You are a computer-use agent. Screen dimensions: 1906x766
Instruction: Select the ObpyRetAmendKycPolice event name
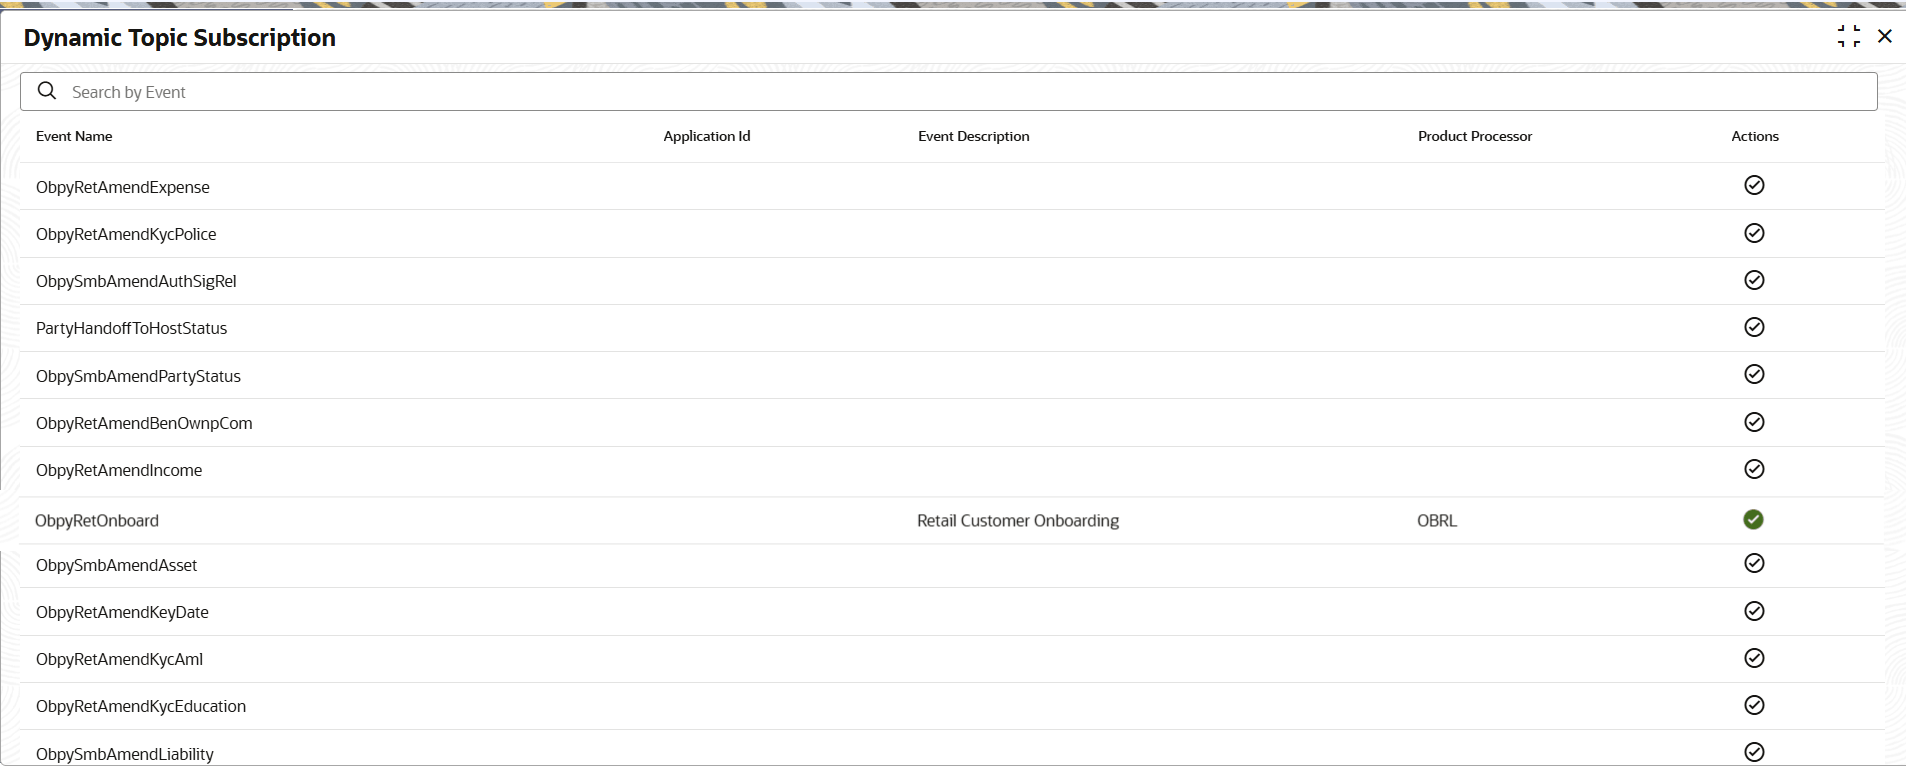click(x=126, y=234)
